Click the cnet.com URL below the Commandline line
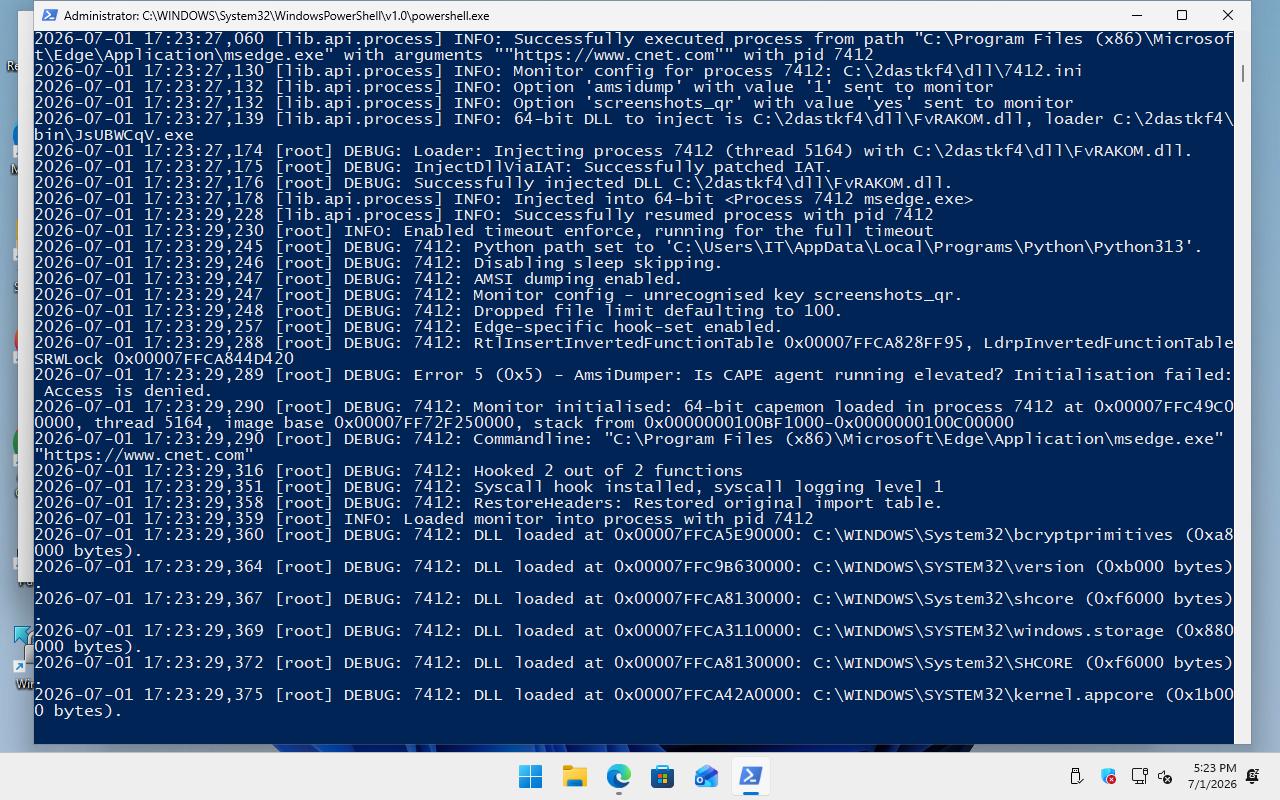 [x=144, y=455]
